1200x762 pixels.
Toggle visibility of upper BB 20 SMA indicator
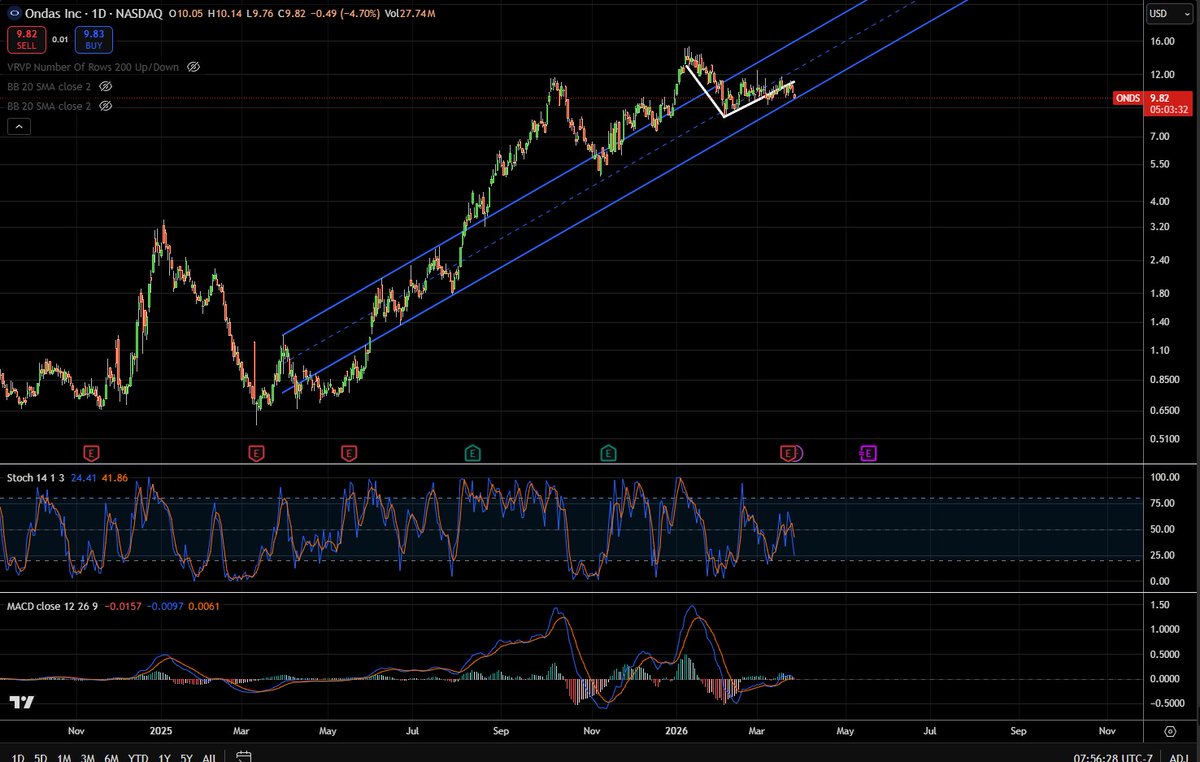105,87
